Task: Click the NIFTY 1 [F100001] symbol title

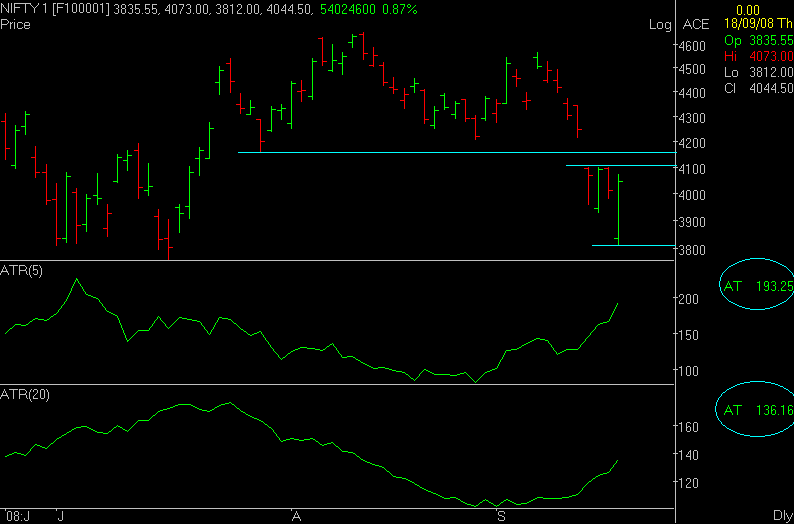Action: [55, 10]
